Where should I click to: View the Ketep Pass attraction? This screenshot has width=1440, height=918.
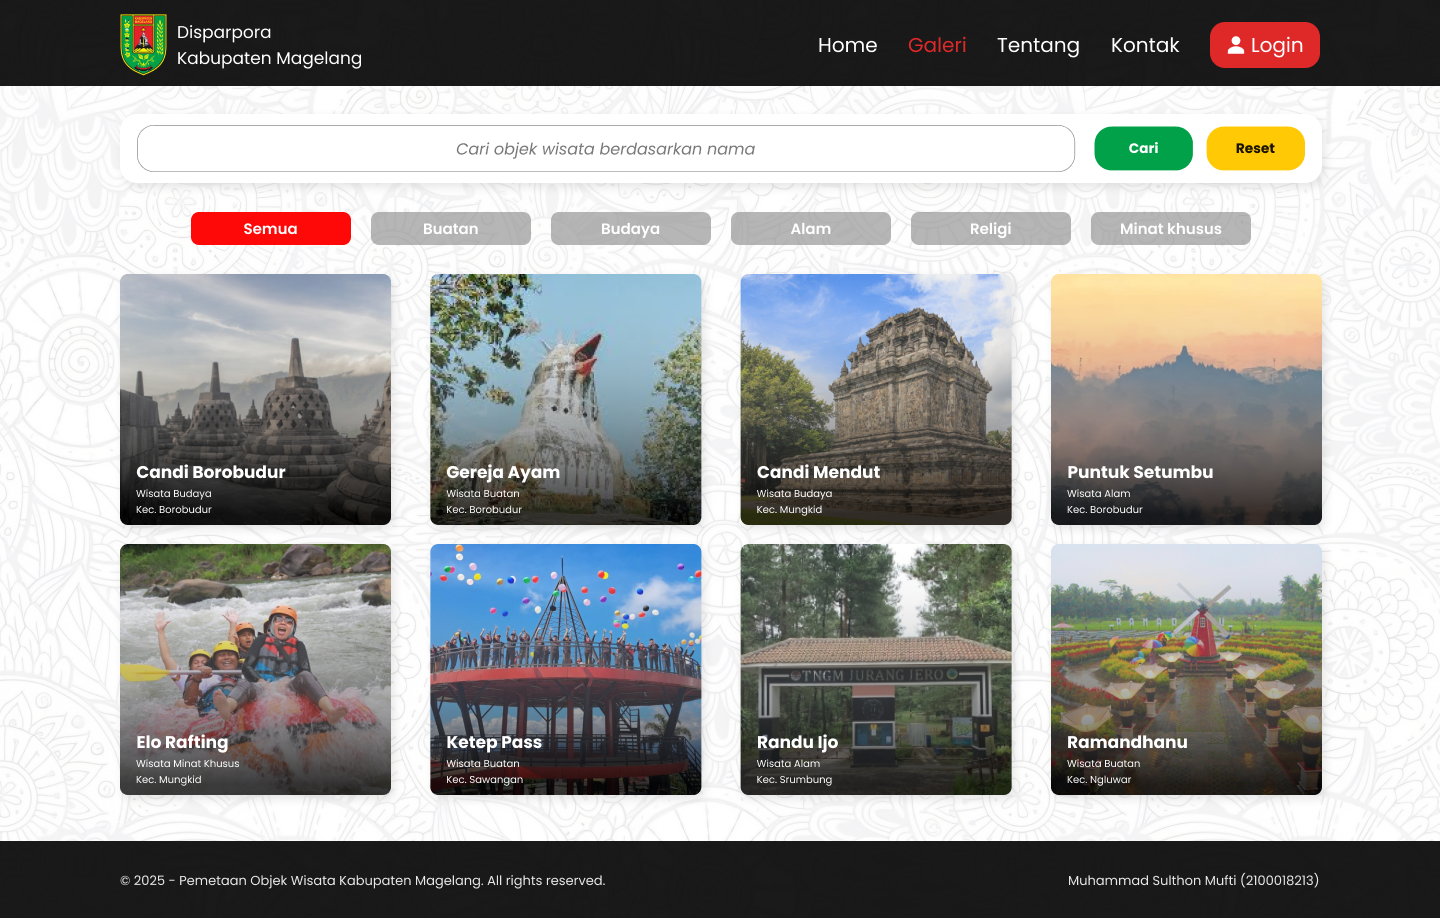565,669
